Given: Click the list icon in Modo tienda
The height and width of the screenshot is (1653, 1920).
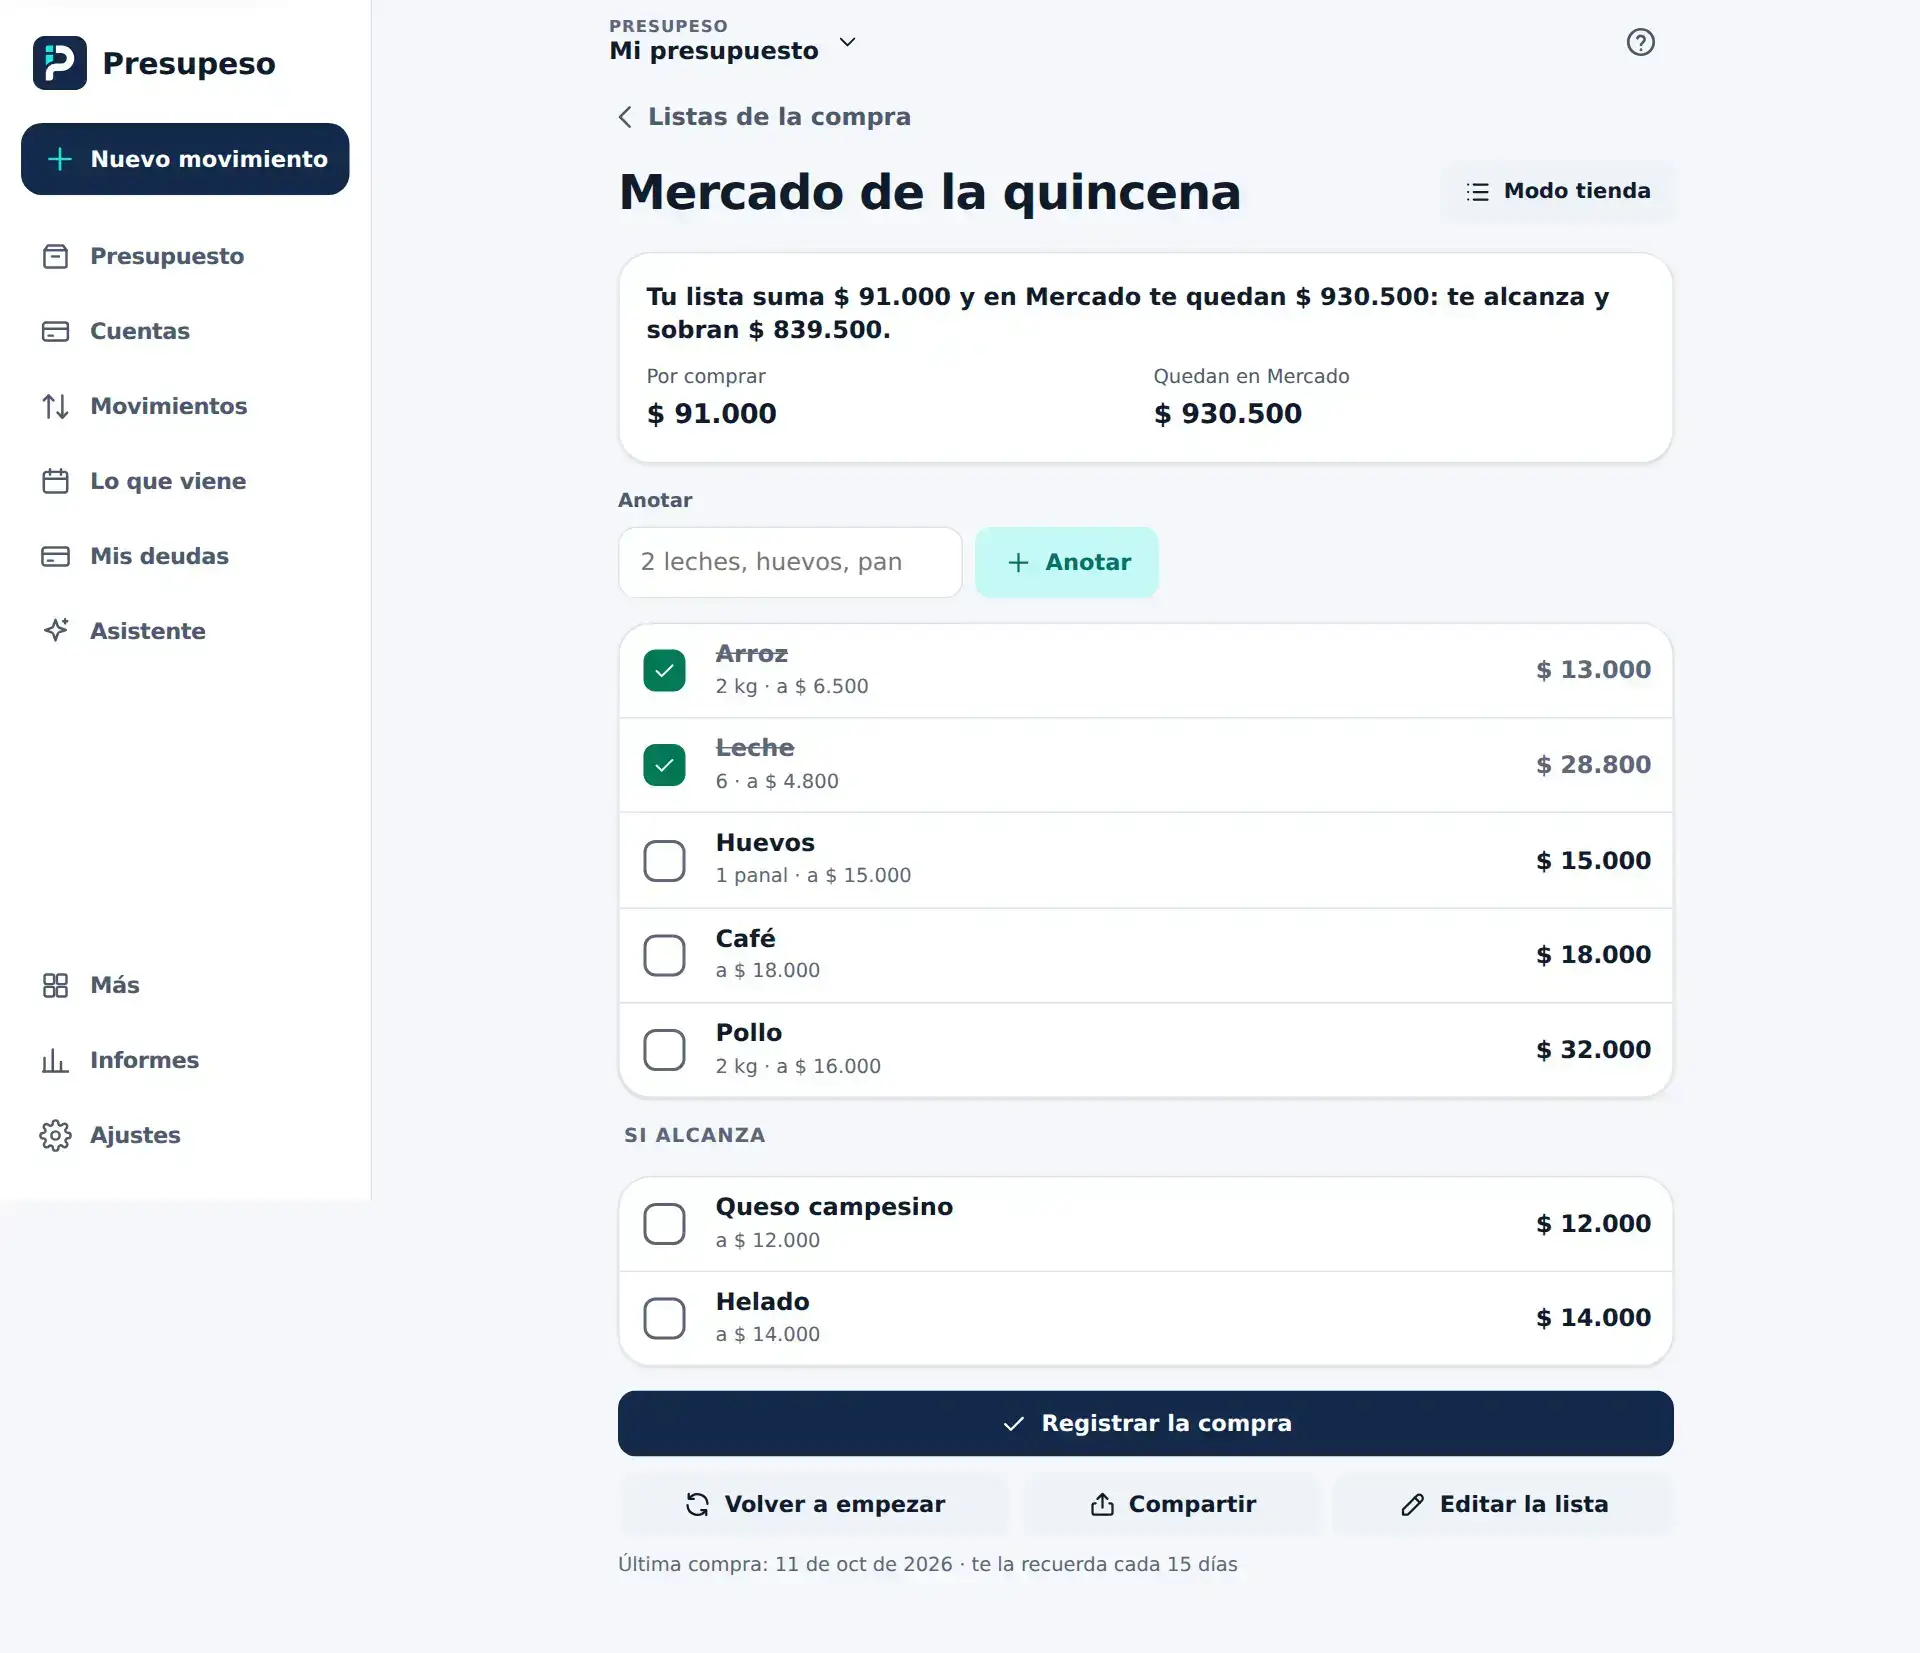Looking at the screenshot, I should click(1477, 192).
